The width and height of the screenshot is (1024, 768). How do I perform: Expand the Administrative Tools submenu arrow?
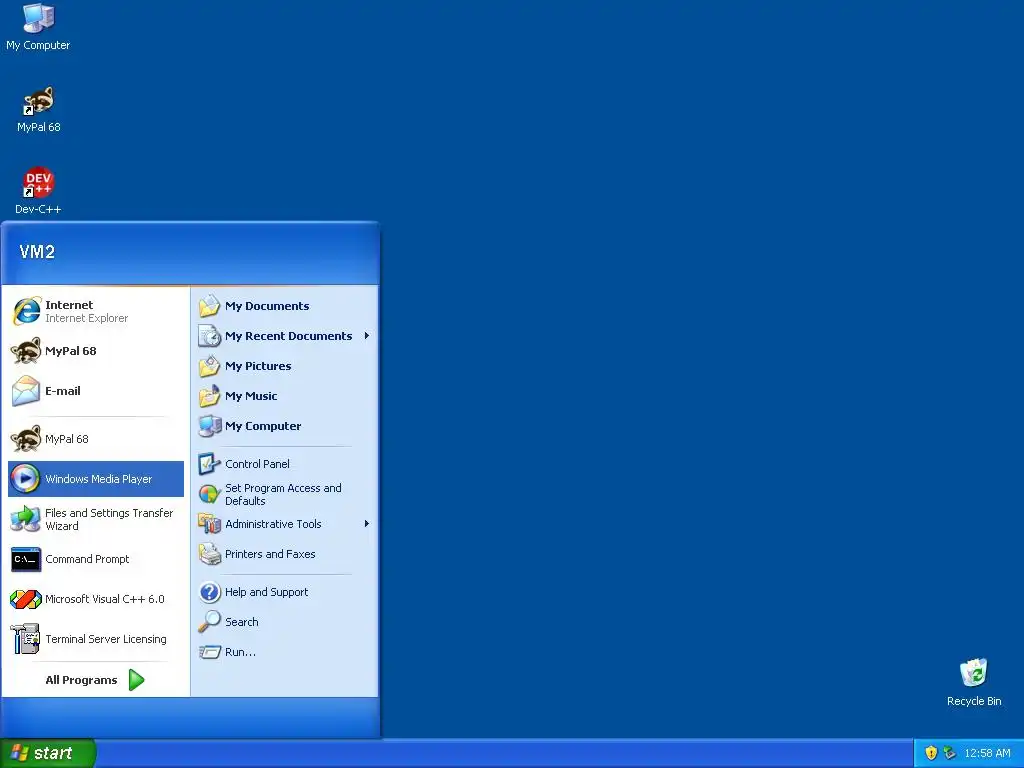[x=366, y=524]
